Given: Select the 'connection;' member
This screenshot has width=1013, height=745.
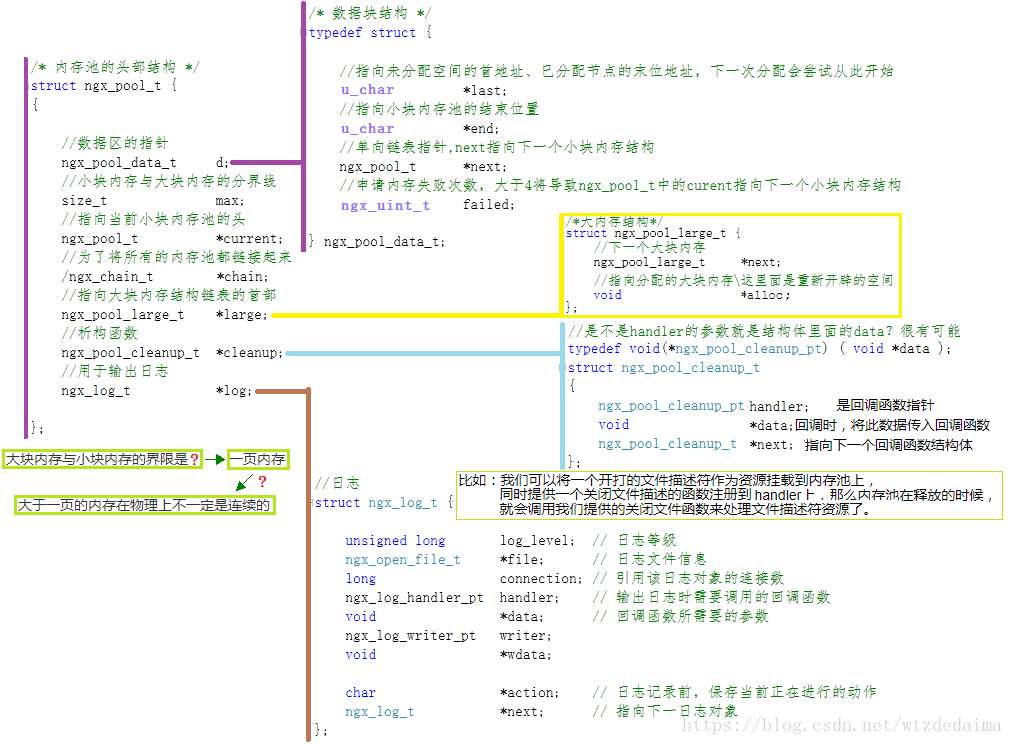Looking at the screenshot, I should [x=541, y=578].
